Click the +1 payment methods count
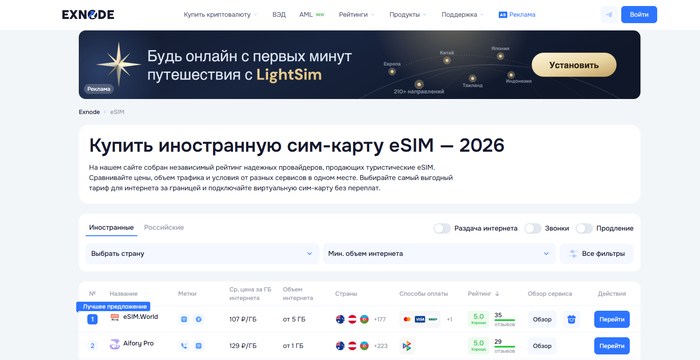This screenshot has width=700, height=360. pyautogui.click(x=450, y=319)
